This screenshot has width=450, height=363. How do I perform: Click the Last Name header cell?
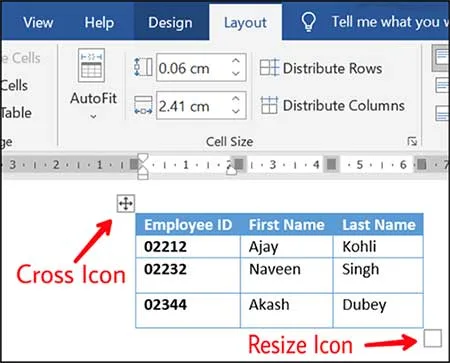pos(378,225)
